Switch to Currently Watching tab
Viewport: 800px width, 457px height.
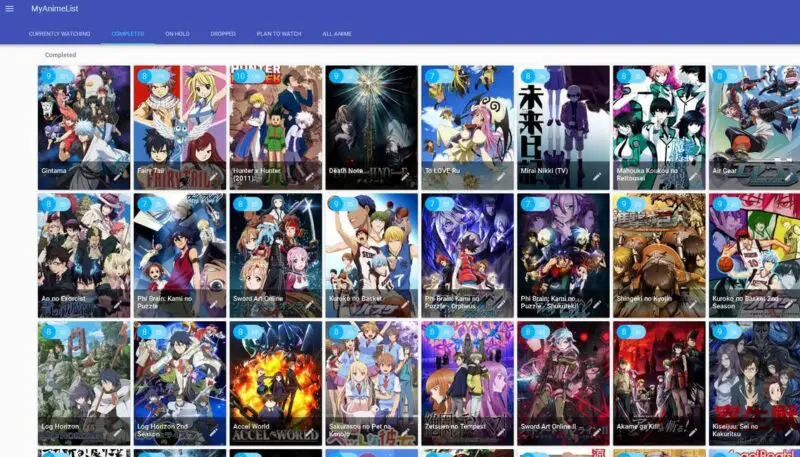tap(60, 34)
